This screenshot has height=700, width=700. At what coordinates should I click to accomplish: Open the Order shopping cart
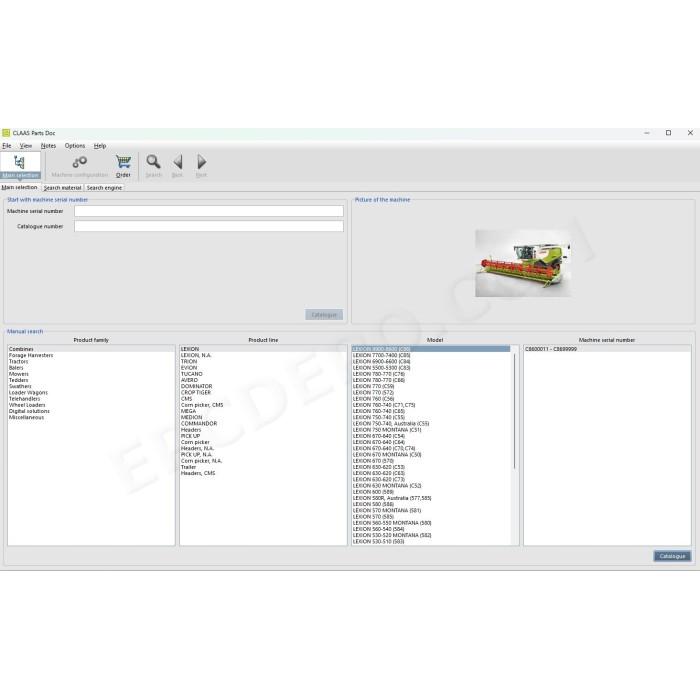click(123, 166)
